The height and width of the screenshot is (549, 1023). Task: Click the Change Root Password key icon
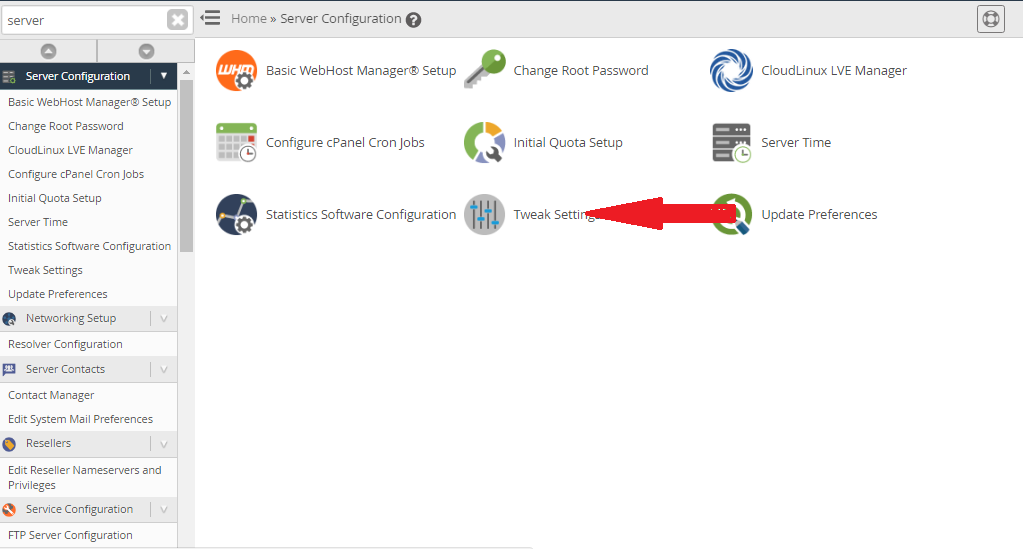tap(485, 69)
